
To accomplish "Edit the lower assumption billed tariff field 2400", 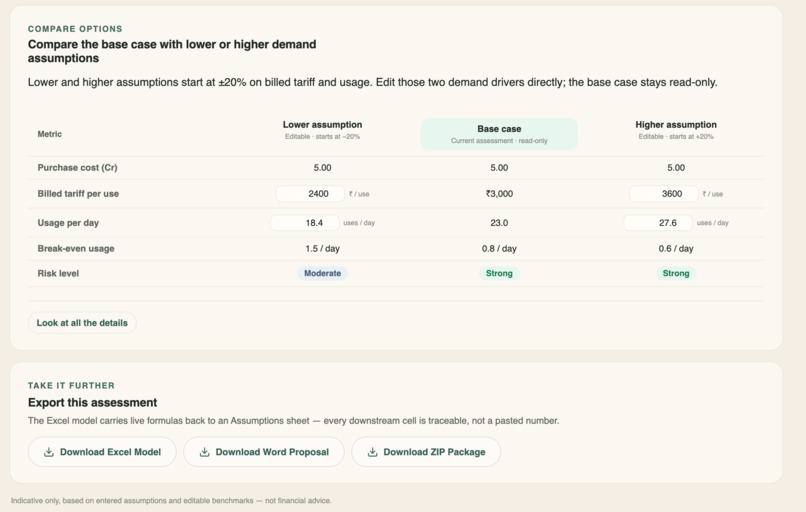I will point(310,194).
